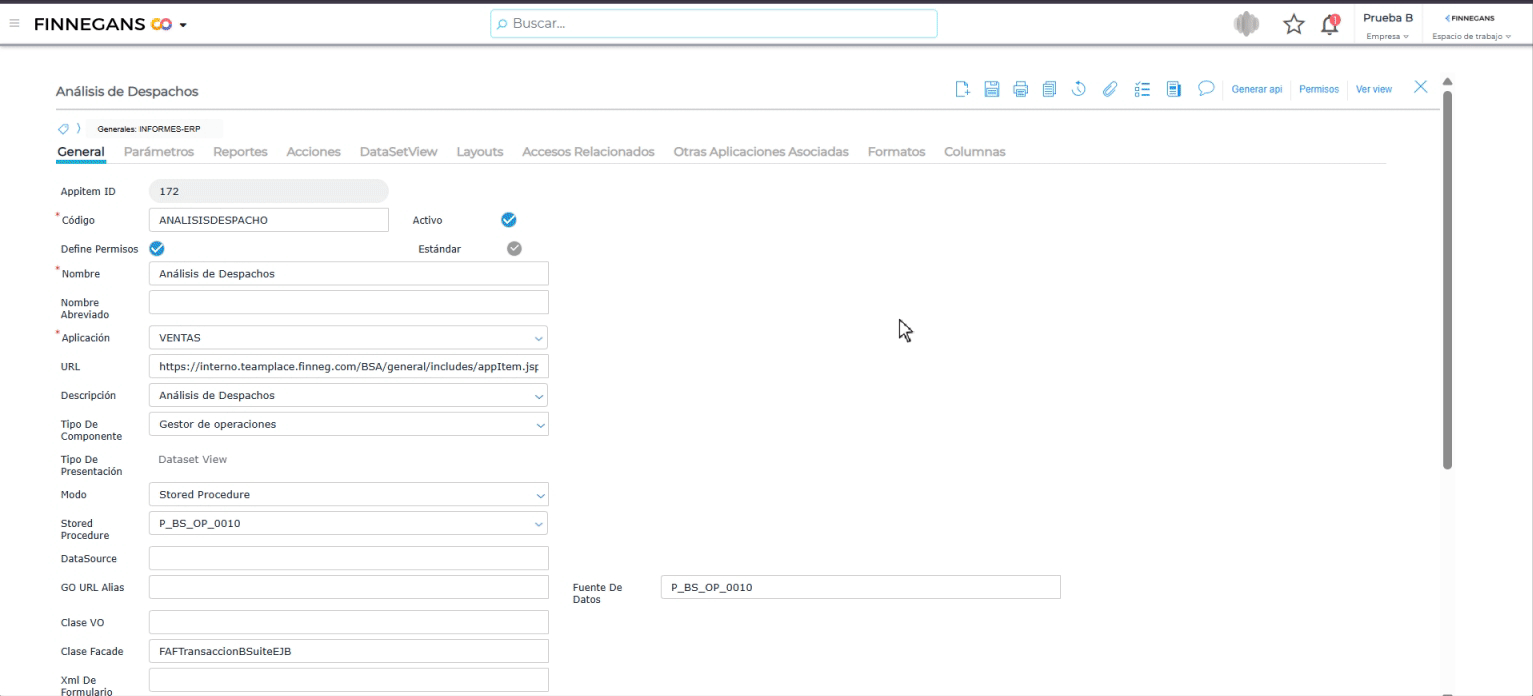Open notifications bell icon
The width and height of the screenshot is (1533, 696).
[1330, 24]
